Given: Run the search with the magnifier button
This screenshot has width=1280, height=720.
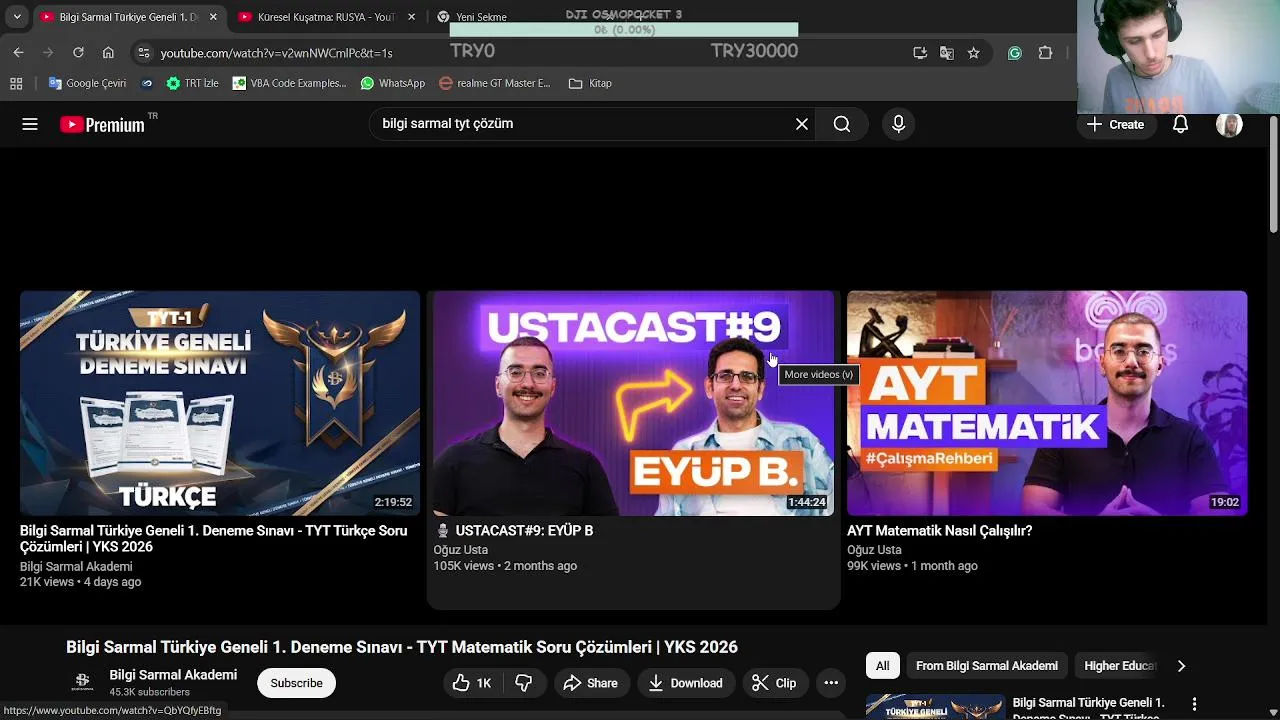Looking at the screenshot, I should 842,124.
